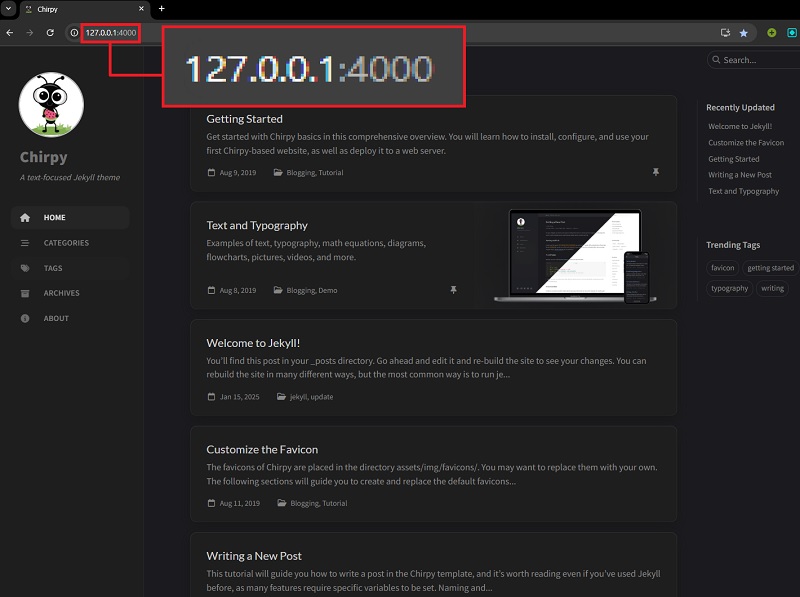Select the "getting started" trending tag
This screenshot has width=800, height=597.
pyautogui.click(x=770, y=268)
